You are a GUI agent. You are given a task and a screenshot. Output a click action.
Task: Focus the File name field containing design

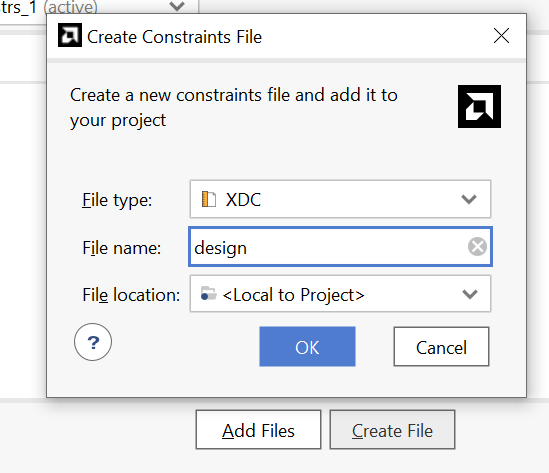click(340, 246)
